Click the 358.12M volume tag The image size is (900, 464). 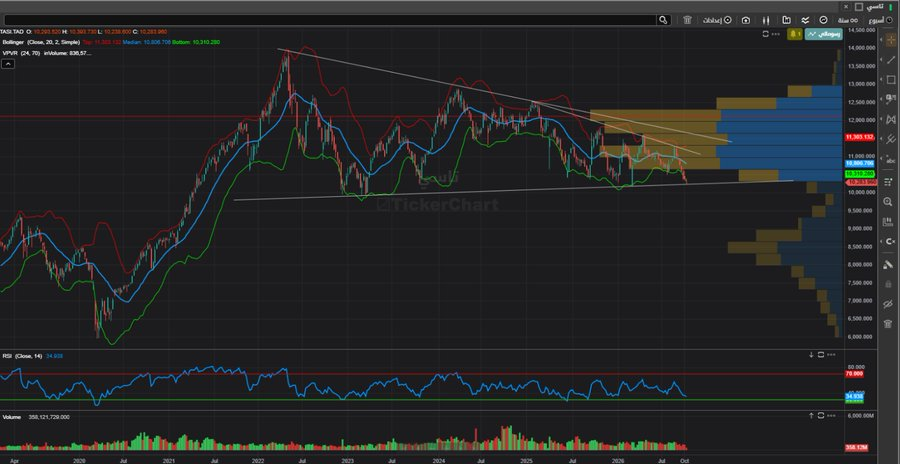pos(855,447)
